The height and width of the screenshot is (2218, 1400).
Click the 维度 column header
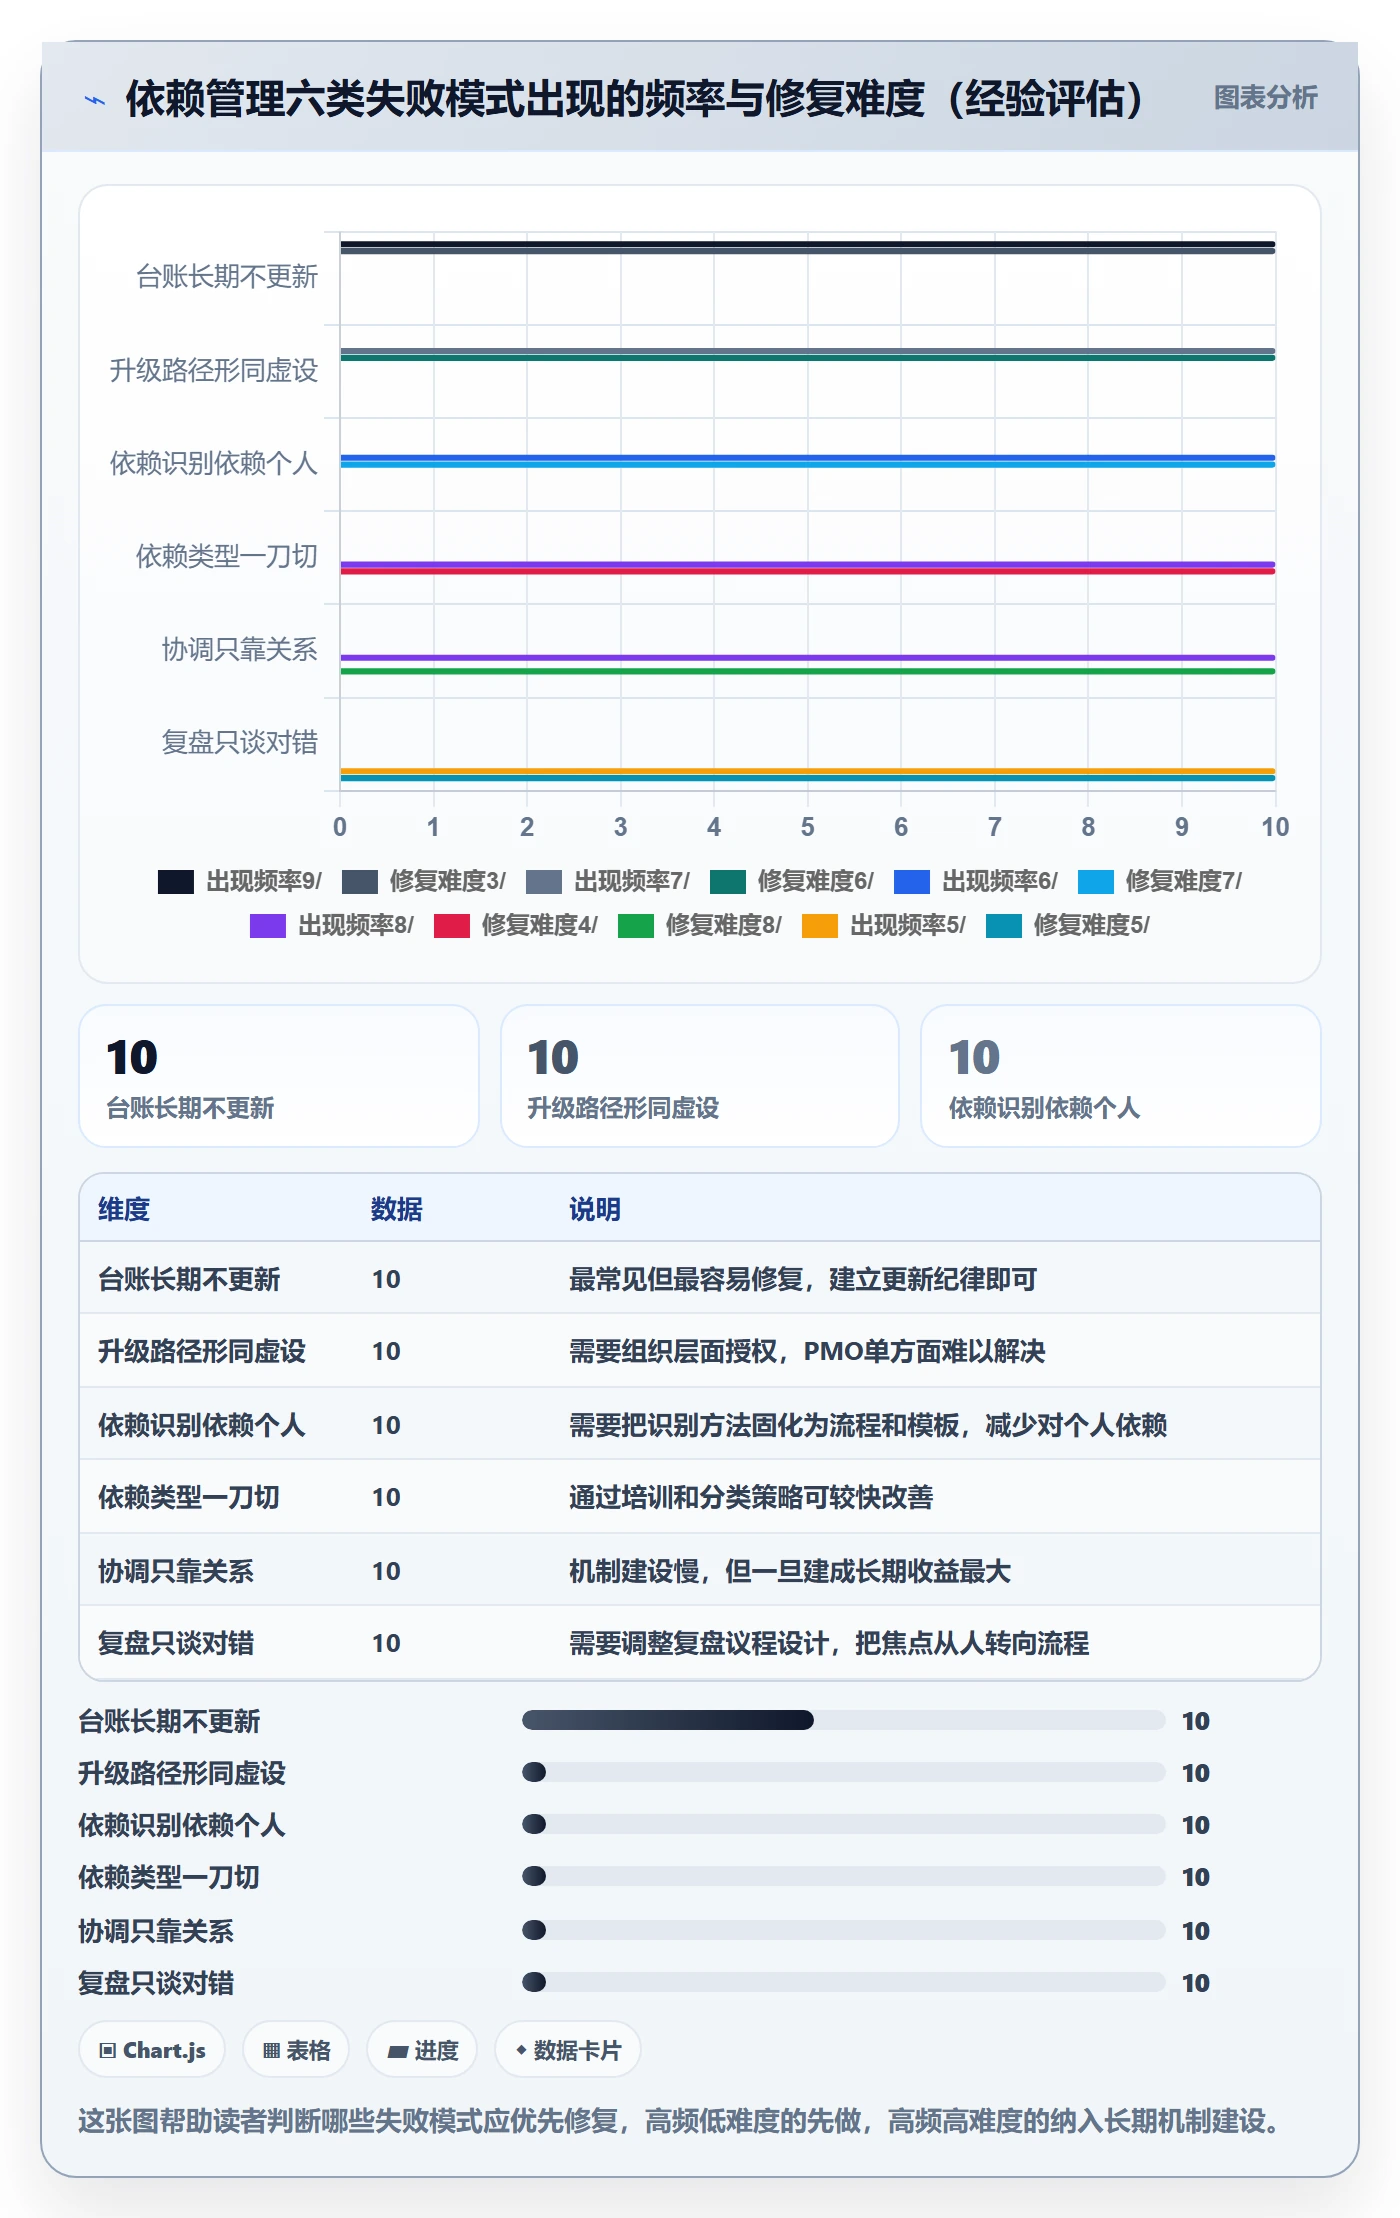click(x=124, y=1209)
